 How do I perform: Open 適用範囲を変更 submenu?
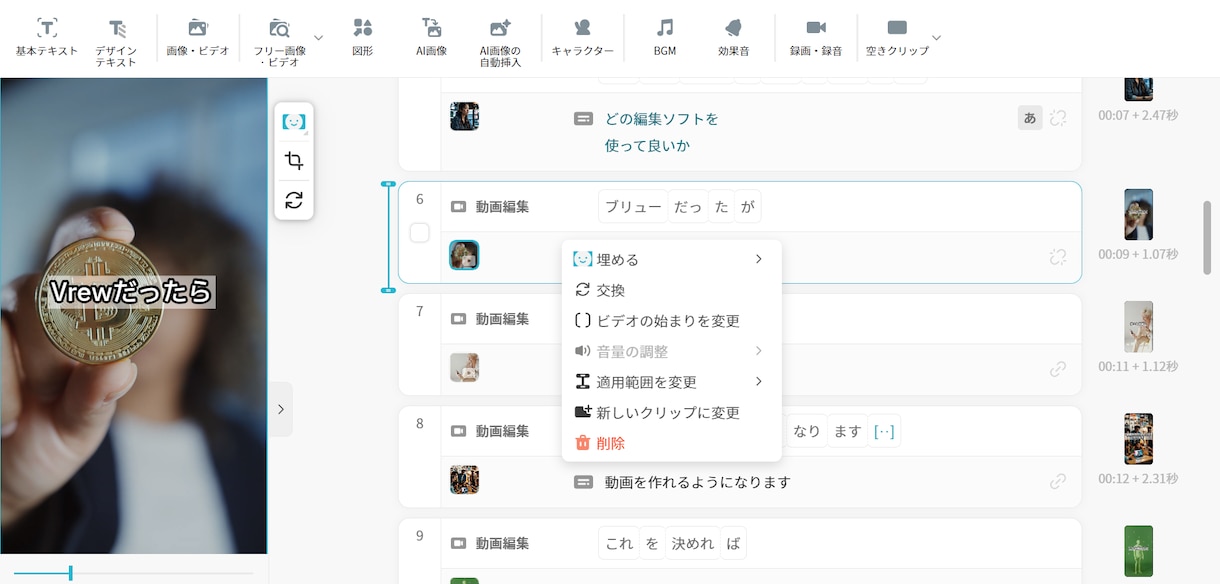point(672,382)
